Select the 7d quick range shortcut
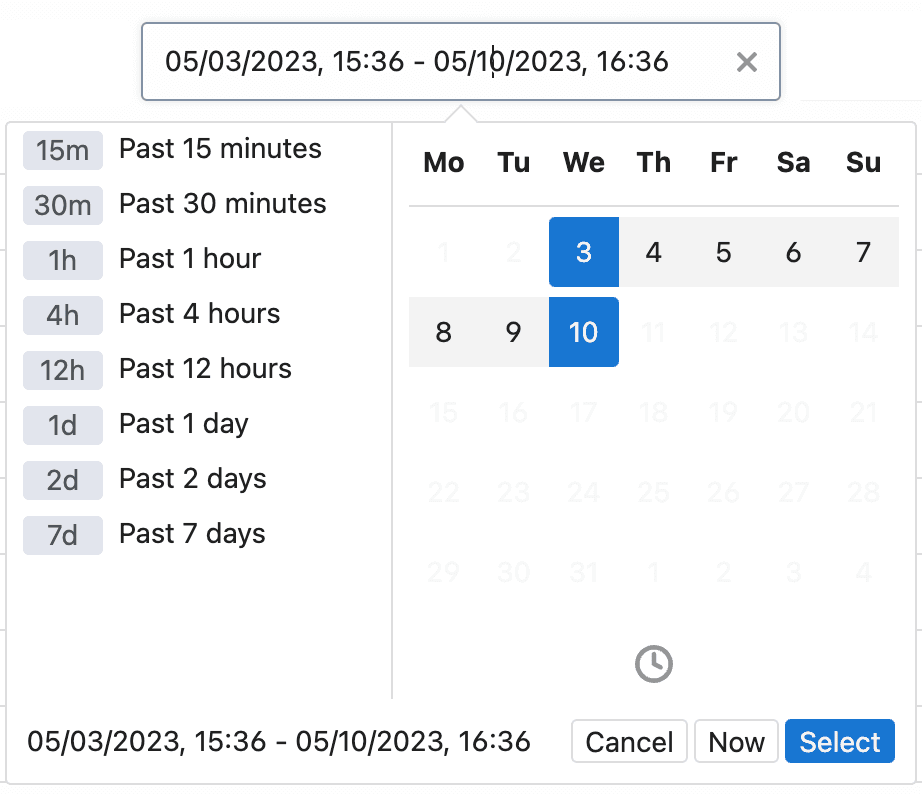 point(63,535)
